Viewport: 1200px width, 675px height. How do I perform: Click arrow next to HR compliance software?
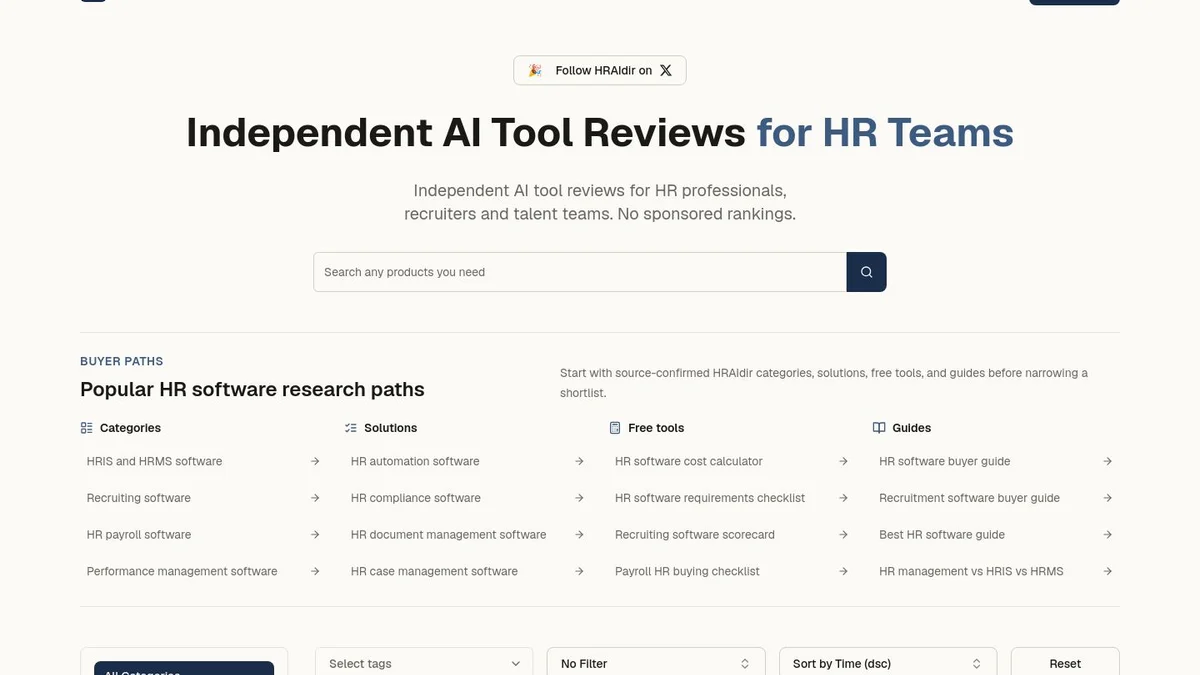tap(579, 498)
